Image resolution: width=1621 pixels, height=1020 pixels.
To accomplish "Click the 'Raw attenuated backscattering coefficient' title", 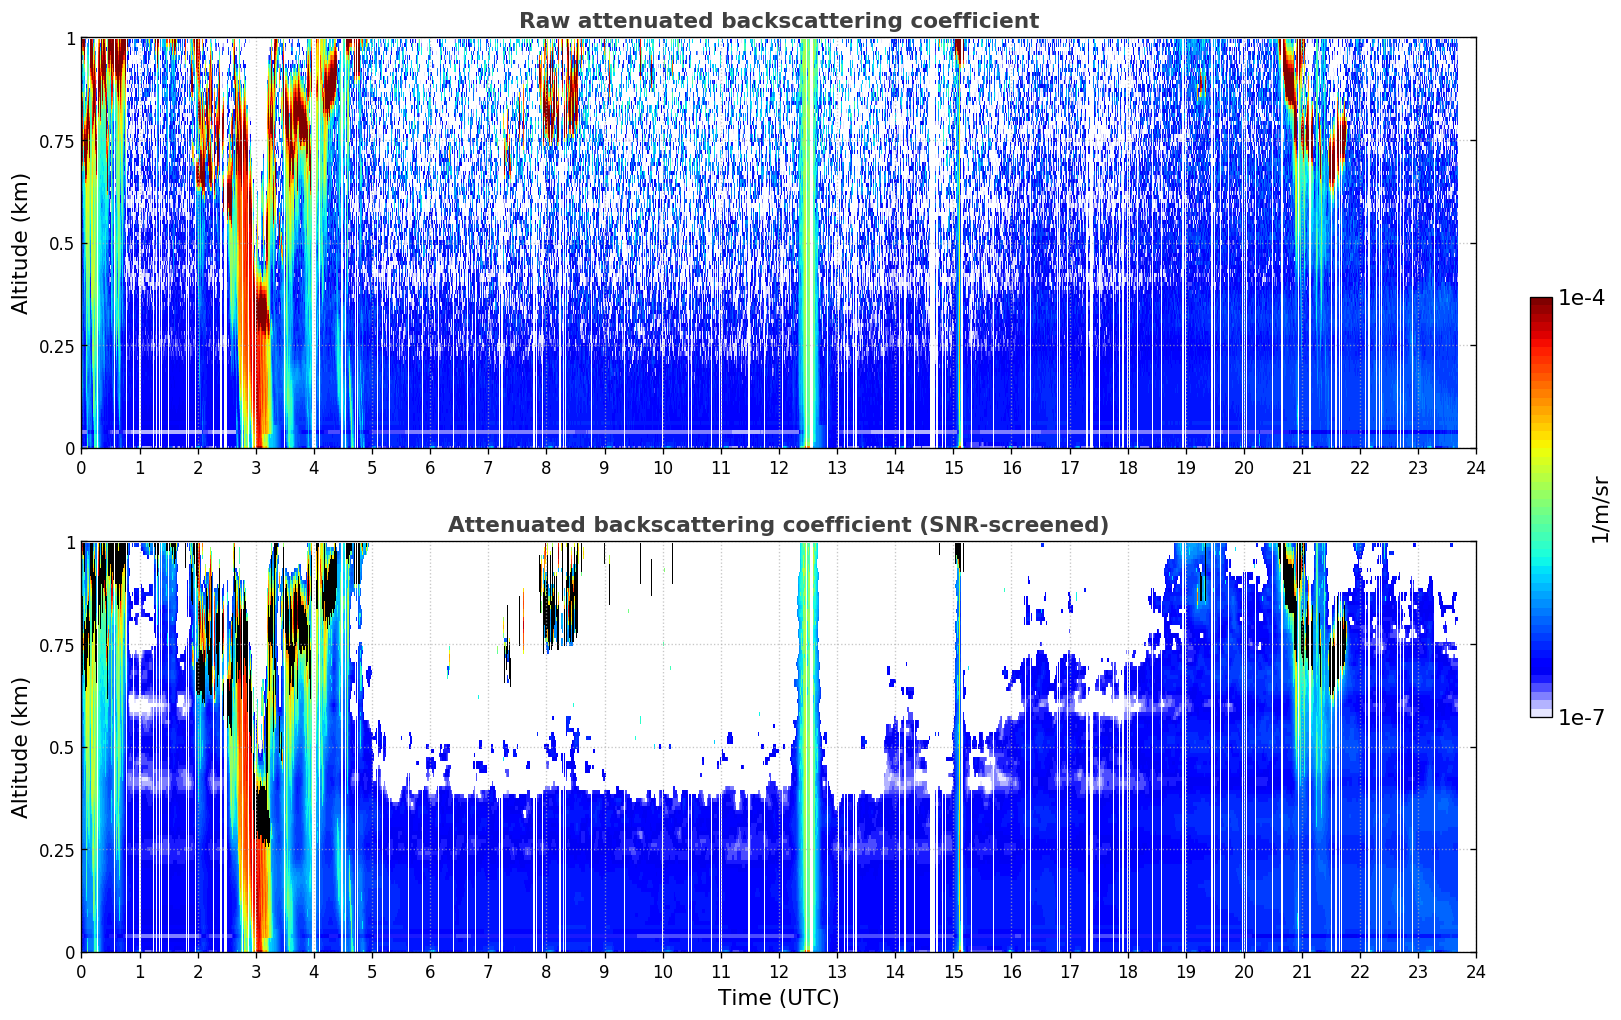I will pos(778,21).
